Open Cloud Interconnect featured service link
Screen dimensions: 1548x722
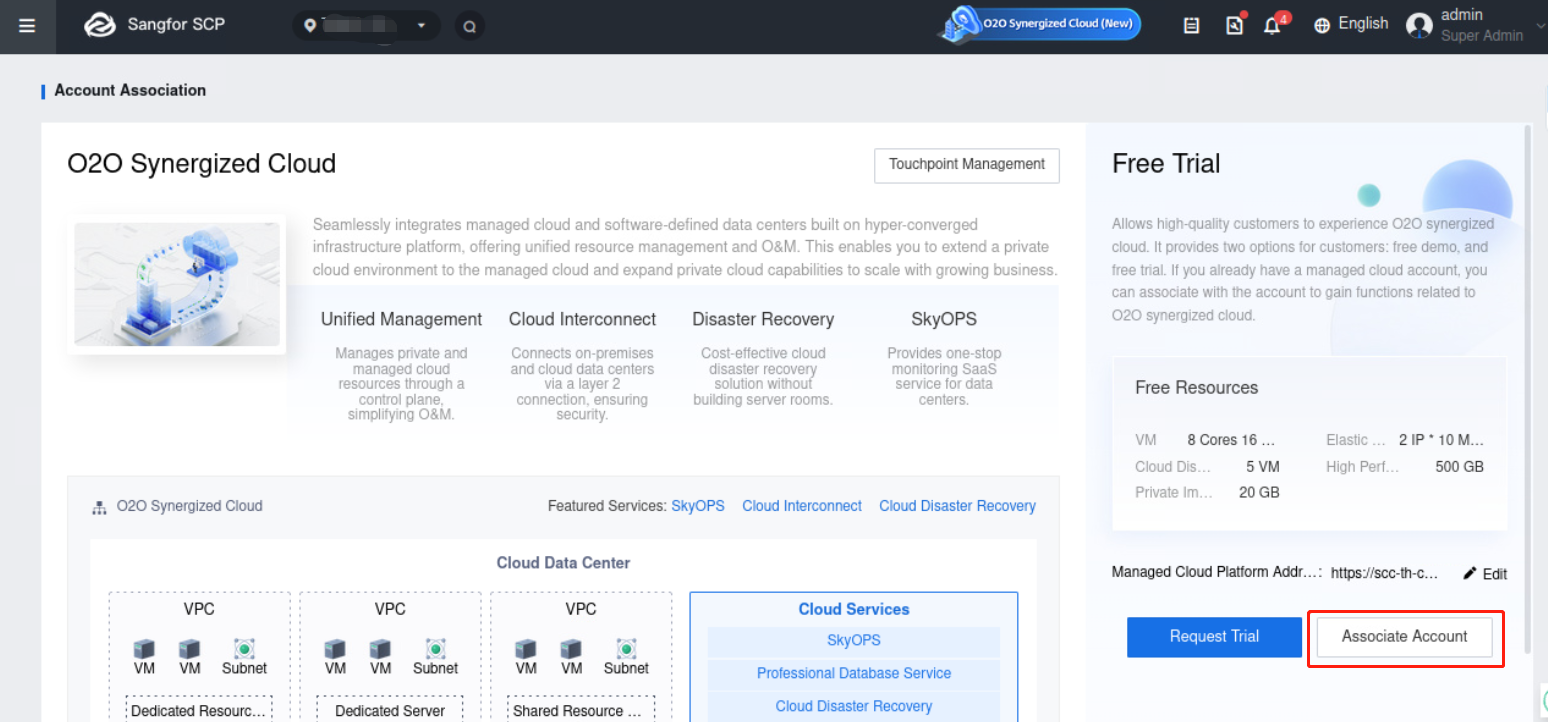[802, 506]
